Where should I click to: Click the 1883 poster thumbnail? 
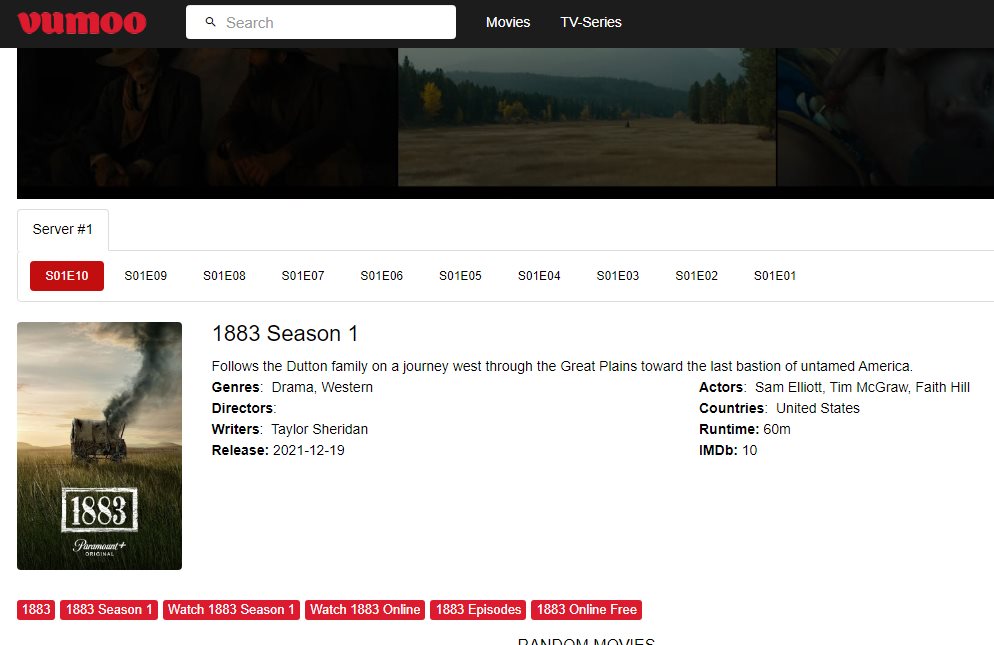tap(99, 445)
